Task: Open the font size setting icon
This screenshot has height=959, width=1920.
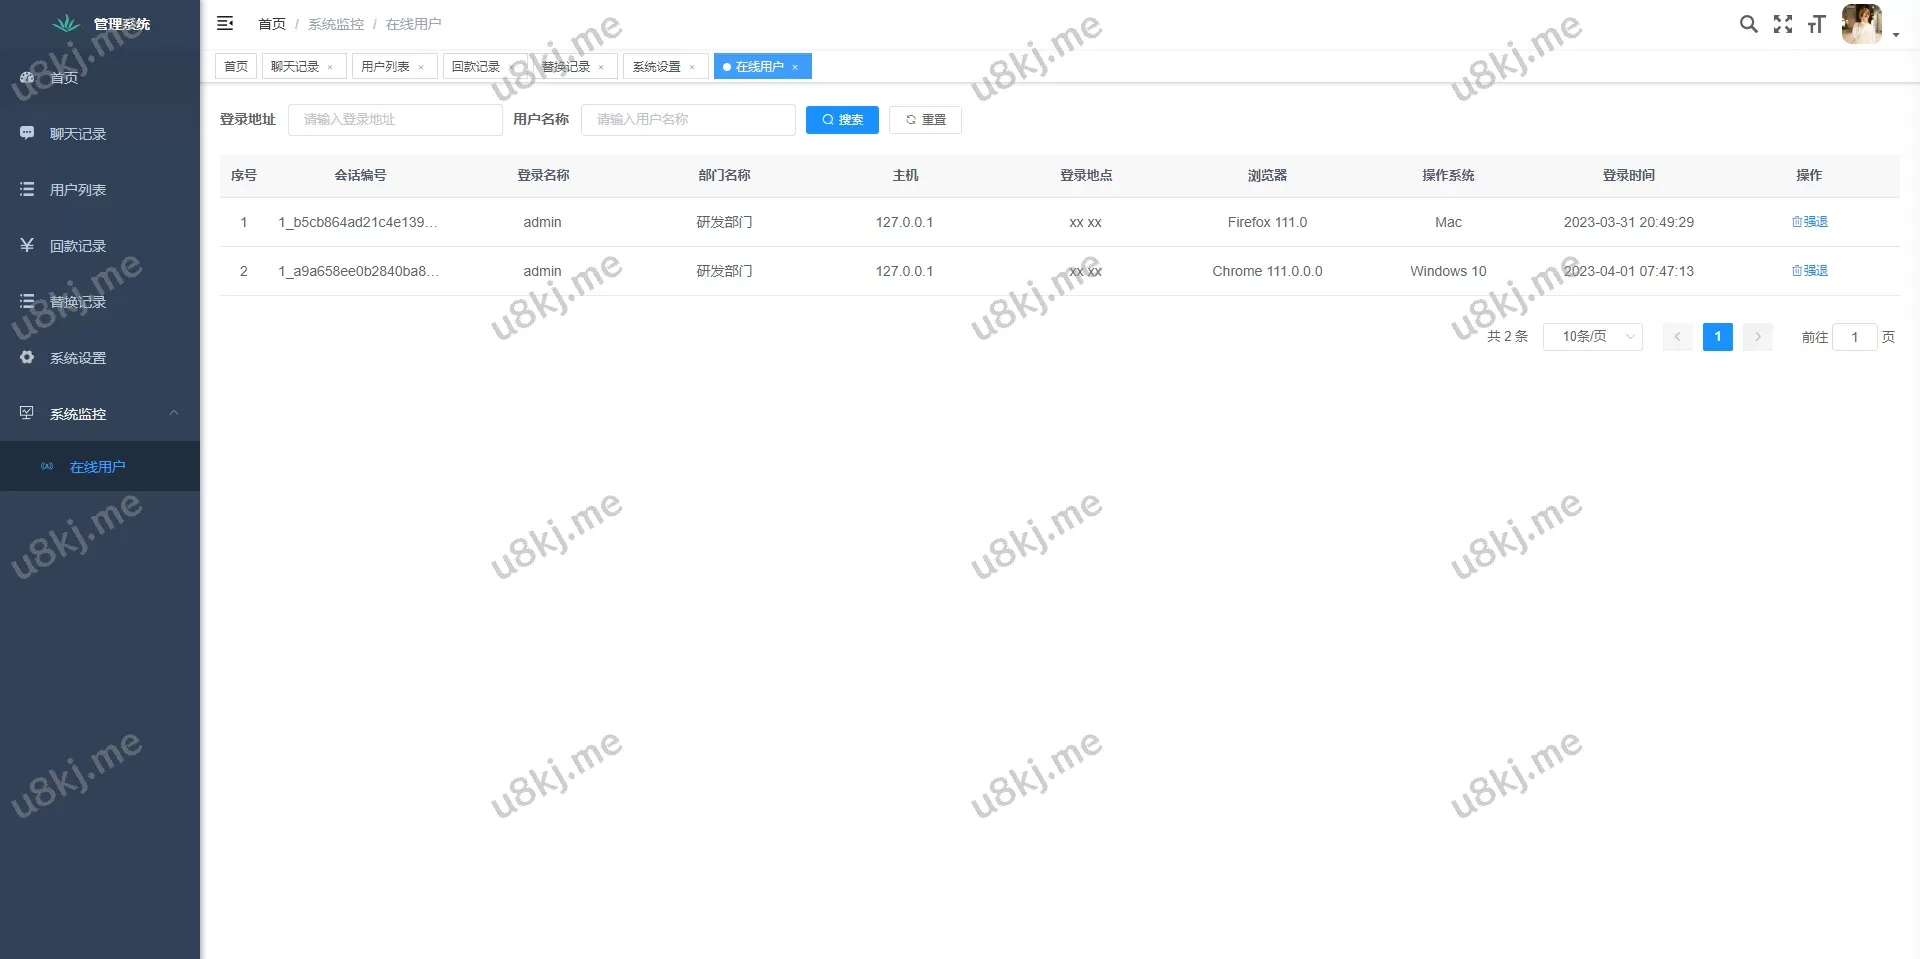Action: [1816, 24]
